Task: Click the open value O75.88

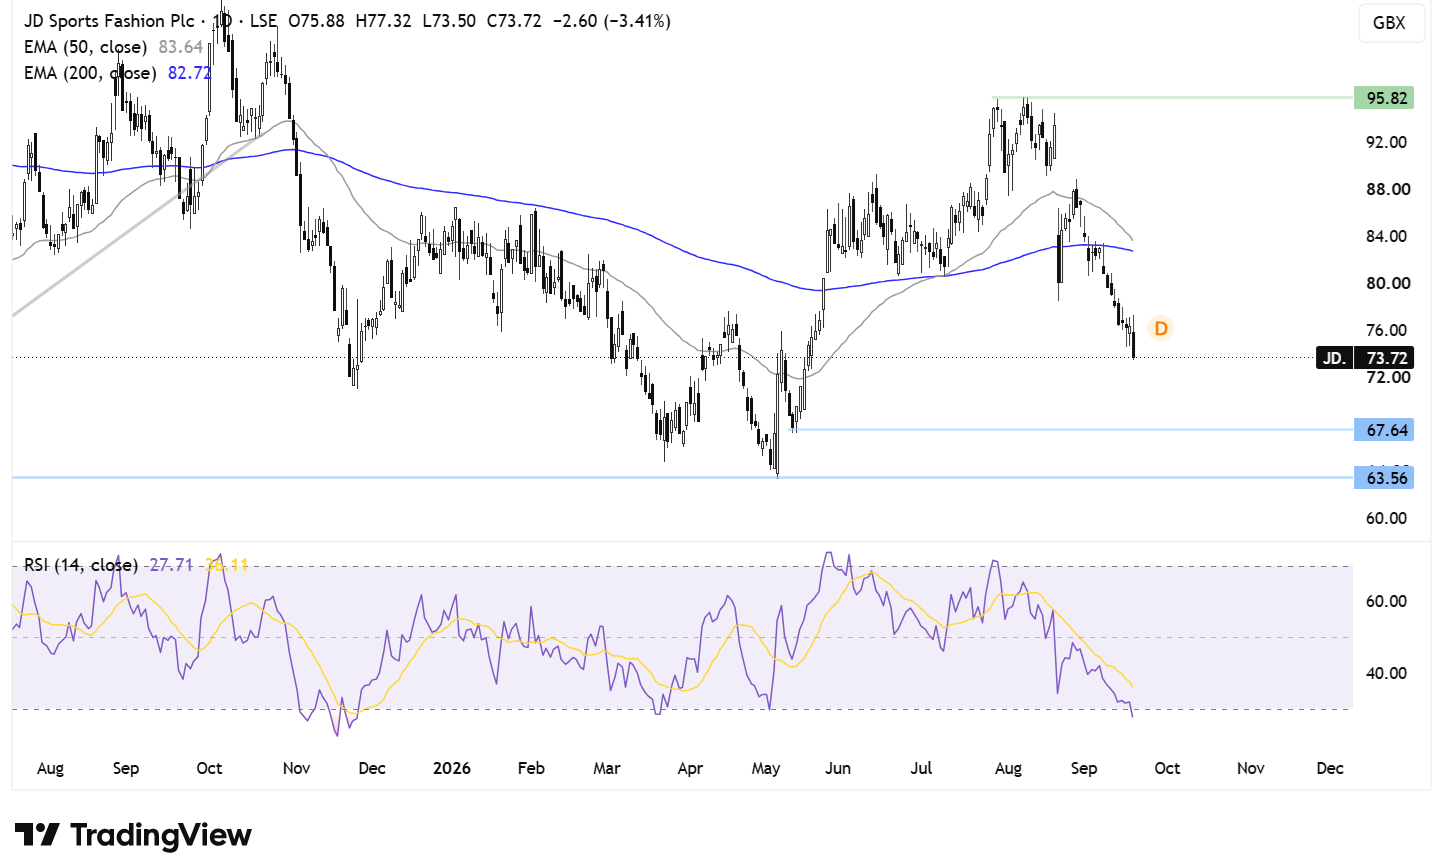Action: [x=316, y=21]
